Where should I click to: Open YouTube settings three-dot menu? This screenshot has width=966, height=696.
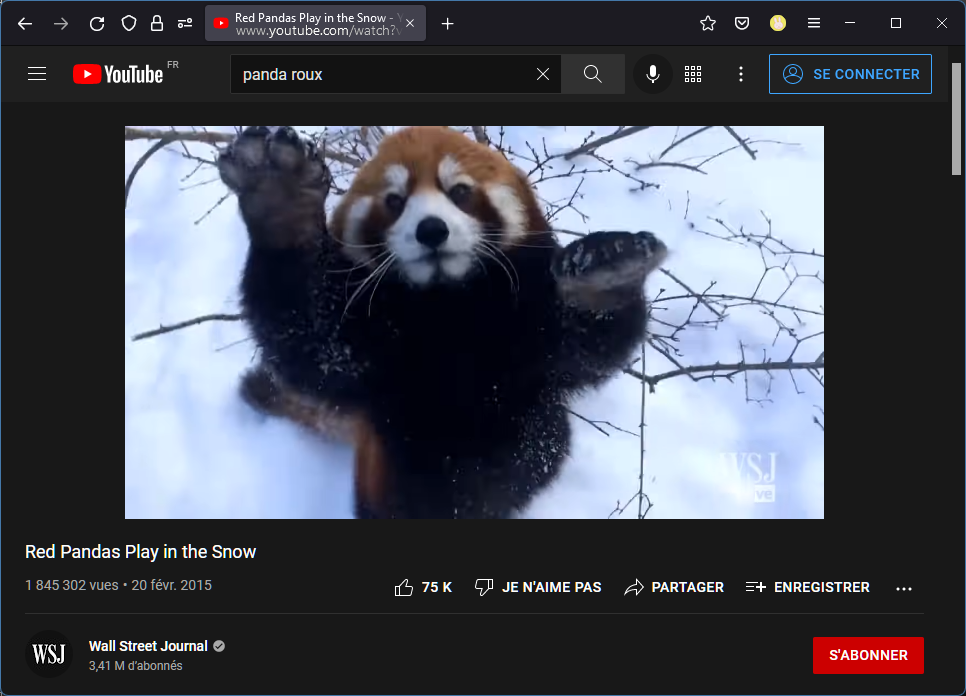(741, 74)
